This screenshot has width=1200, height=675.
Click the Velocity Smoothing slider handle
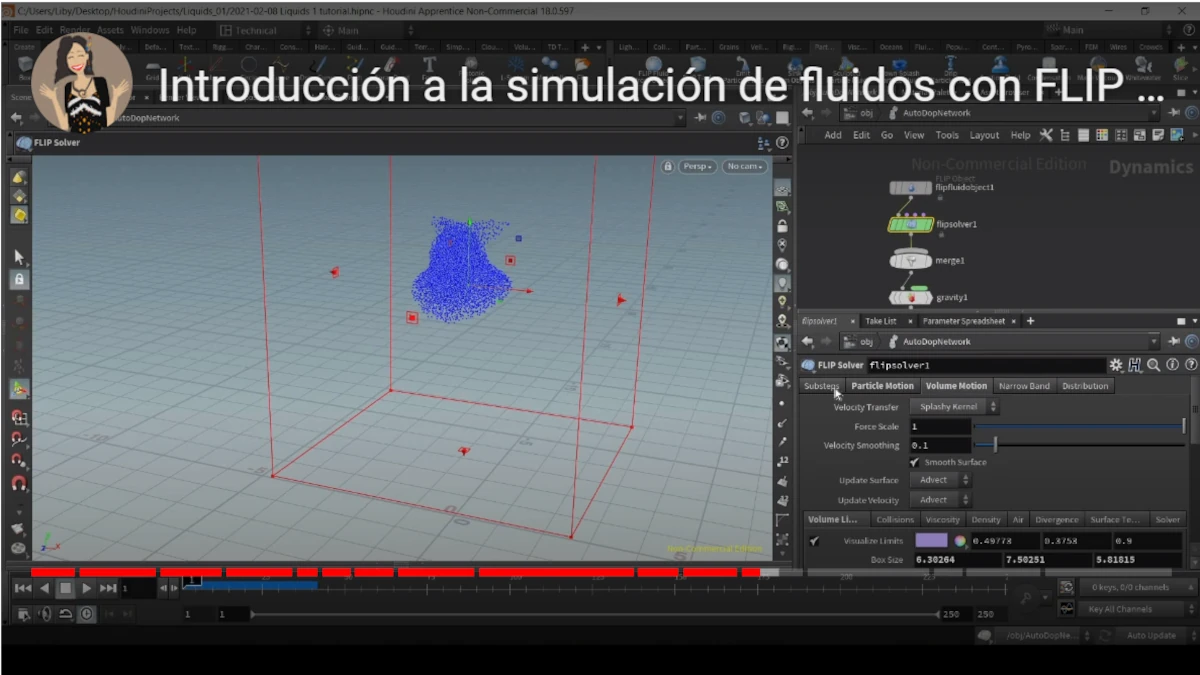pyautogui.click(x=995, y=445)
